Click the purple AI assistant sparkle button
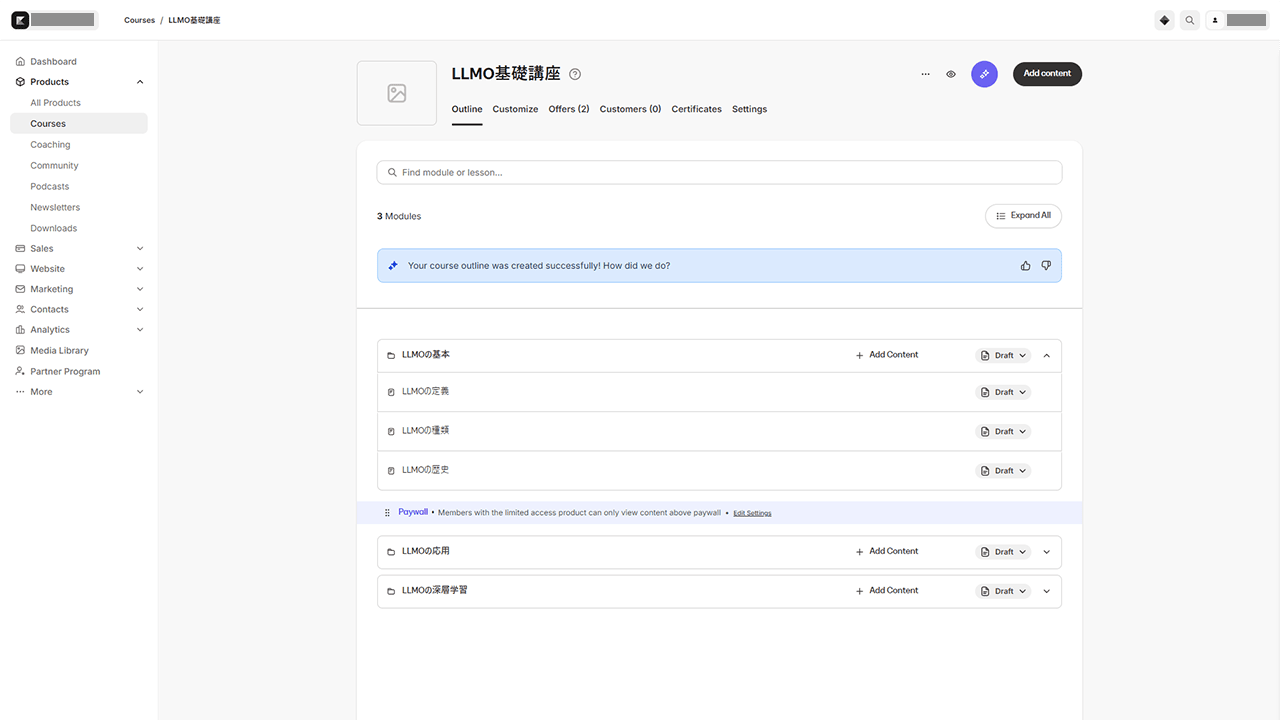 tap(984, 74)
